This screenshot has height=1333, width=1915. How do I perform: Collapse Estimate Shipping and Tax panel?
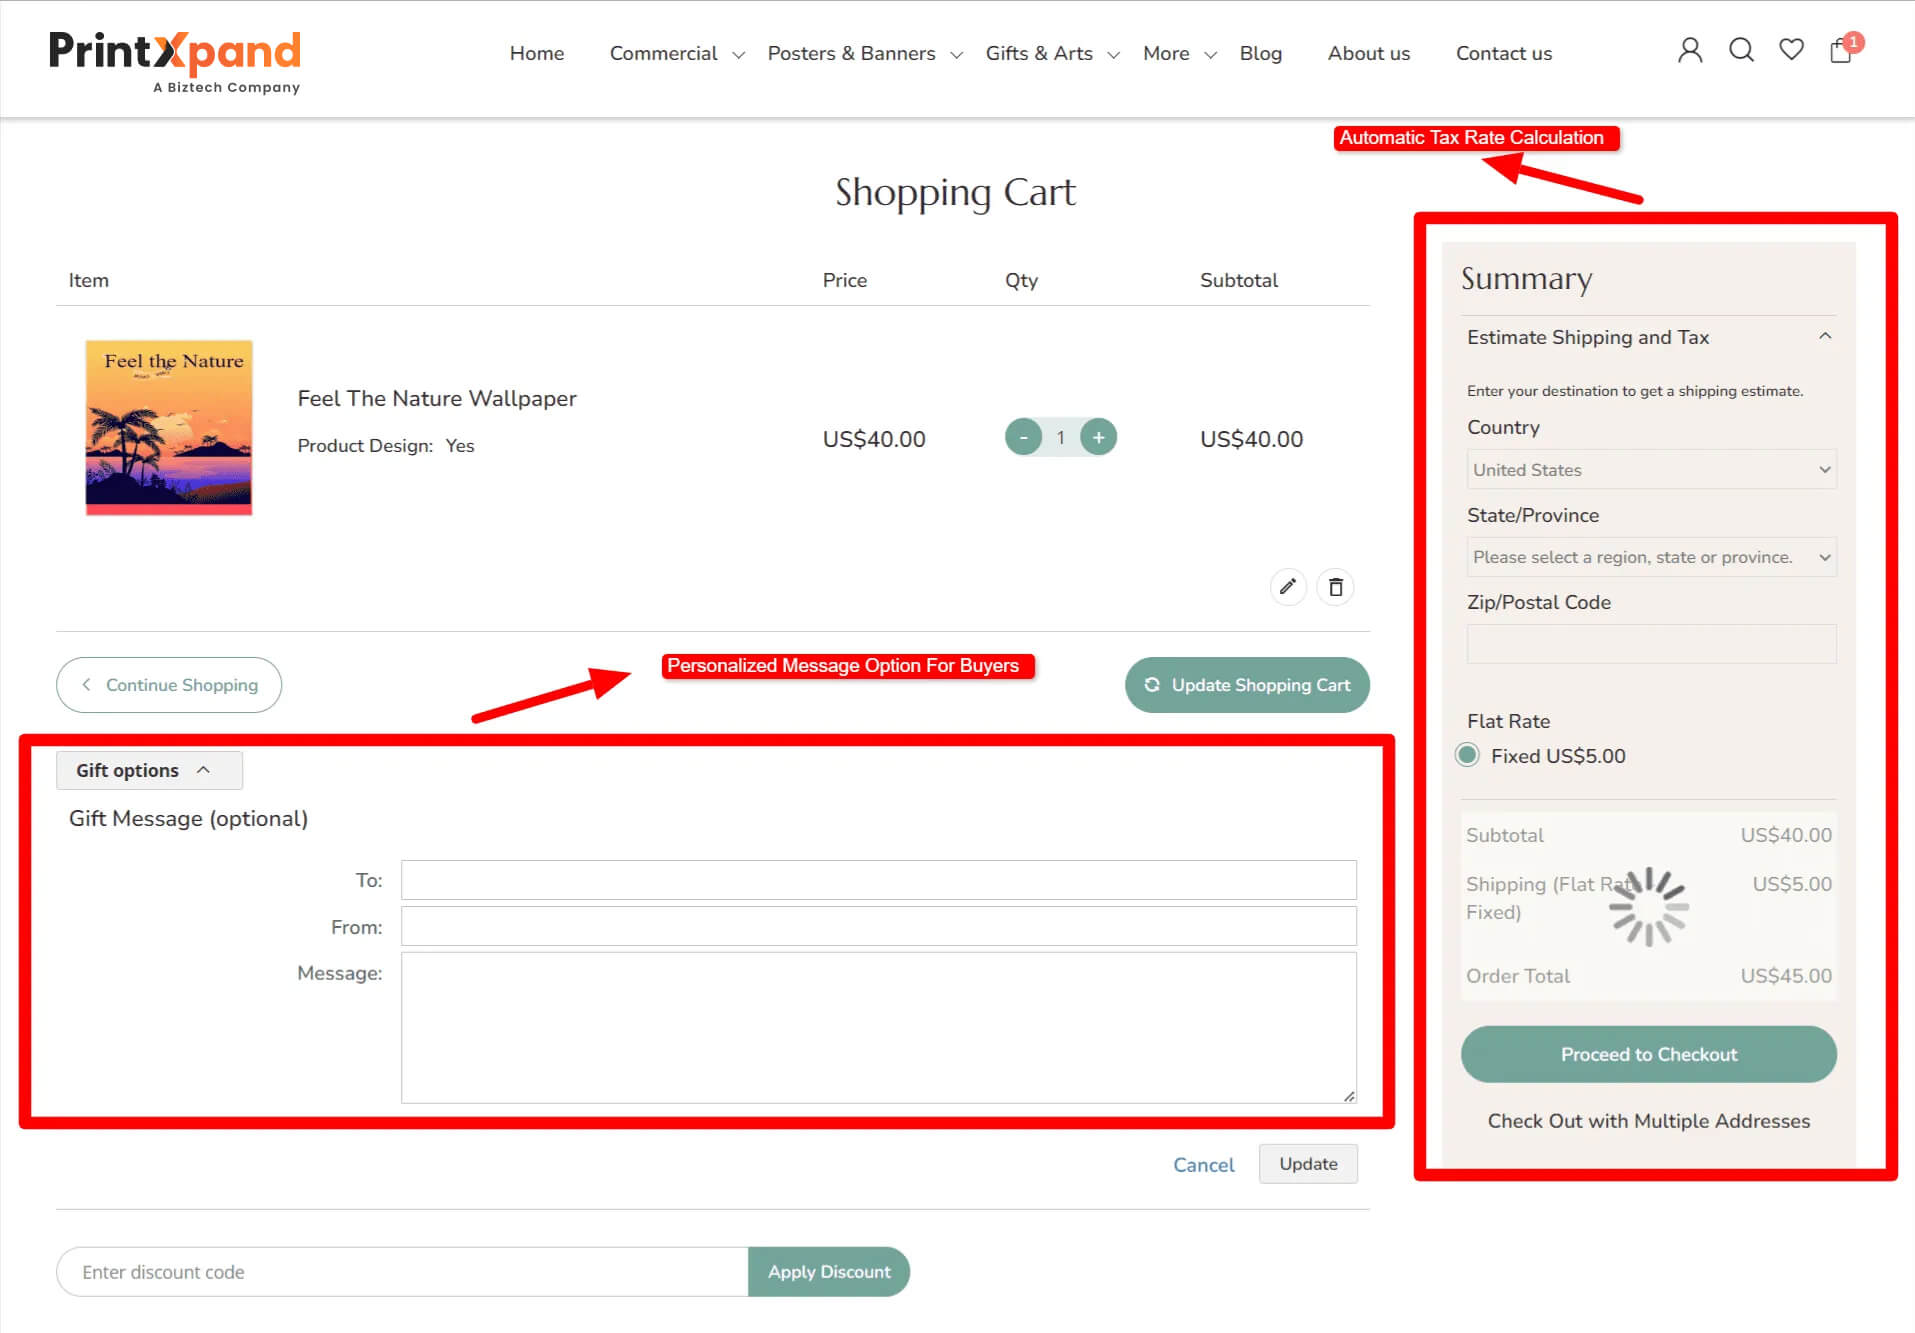(1824, 337)
